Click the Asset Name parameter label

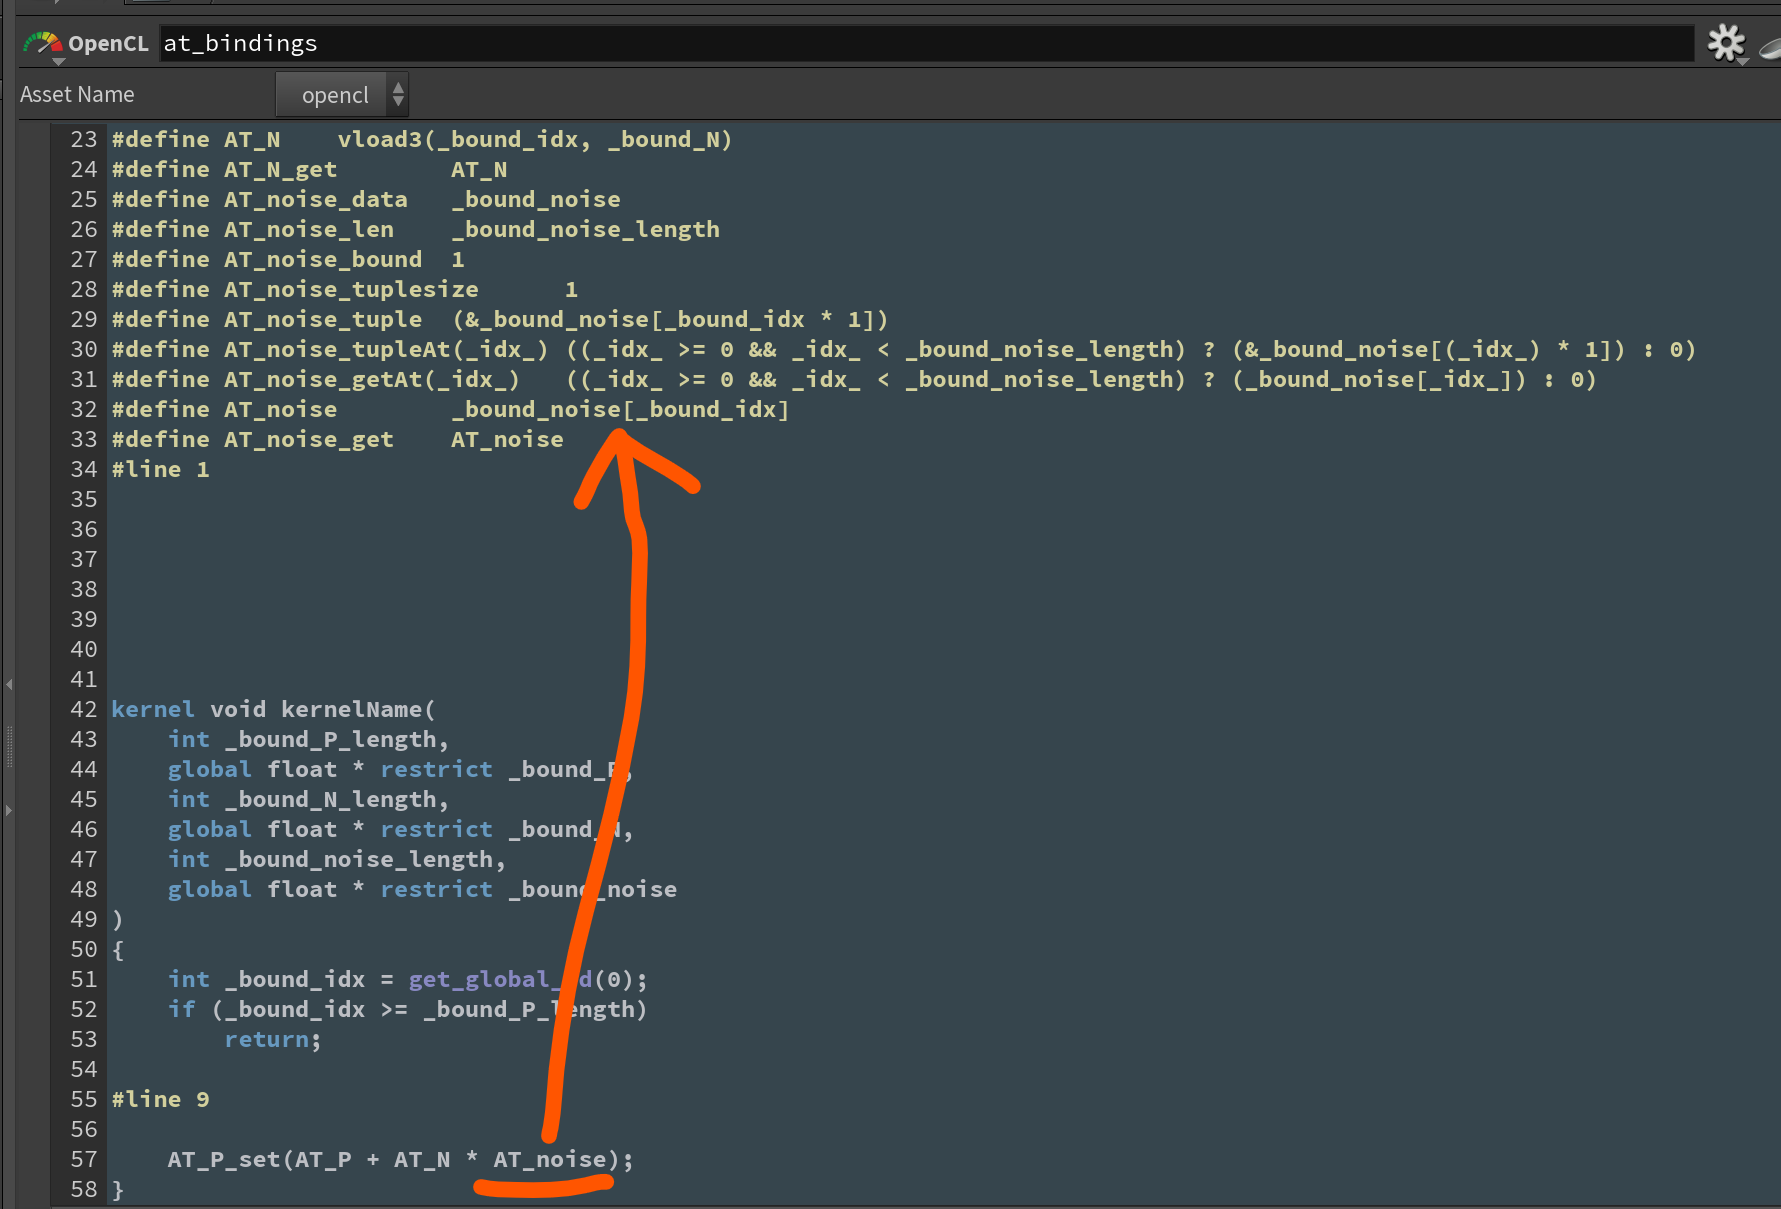point(77,95)
